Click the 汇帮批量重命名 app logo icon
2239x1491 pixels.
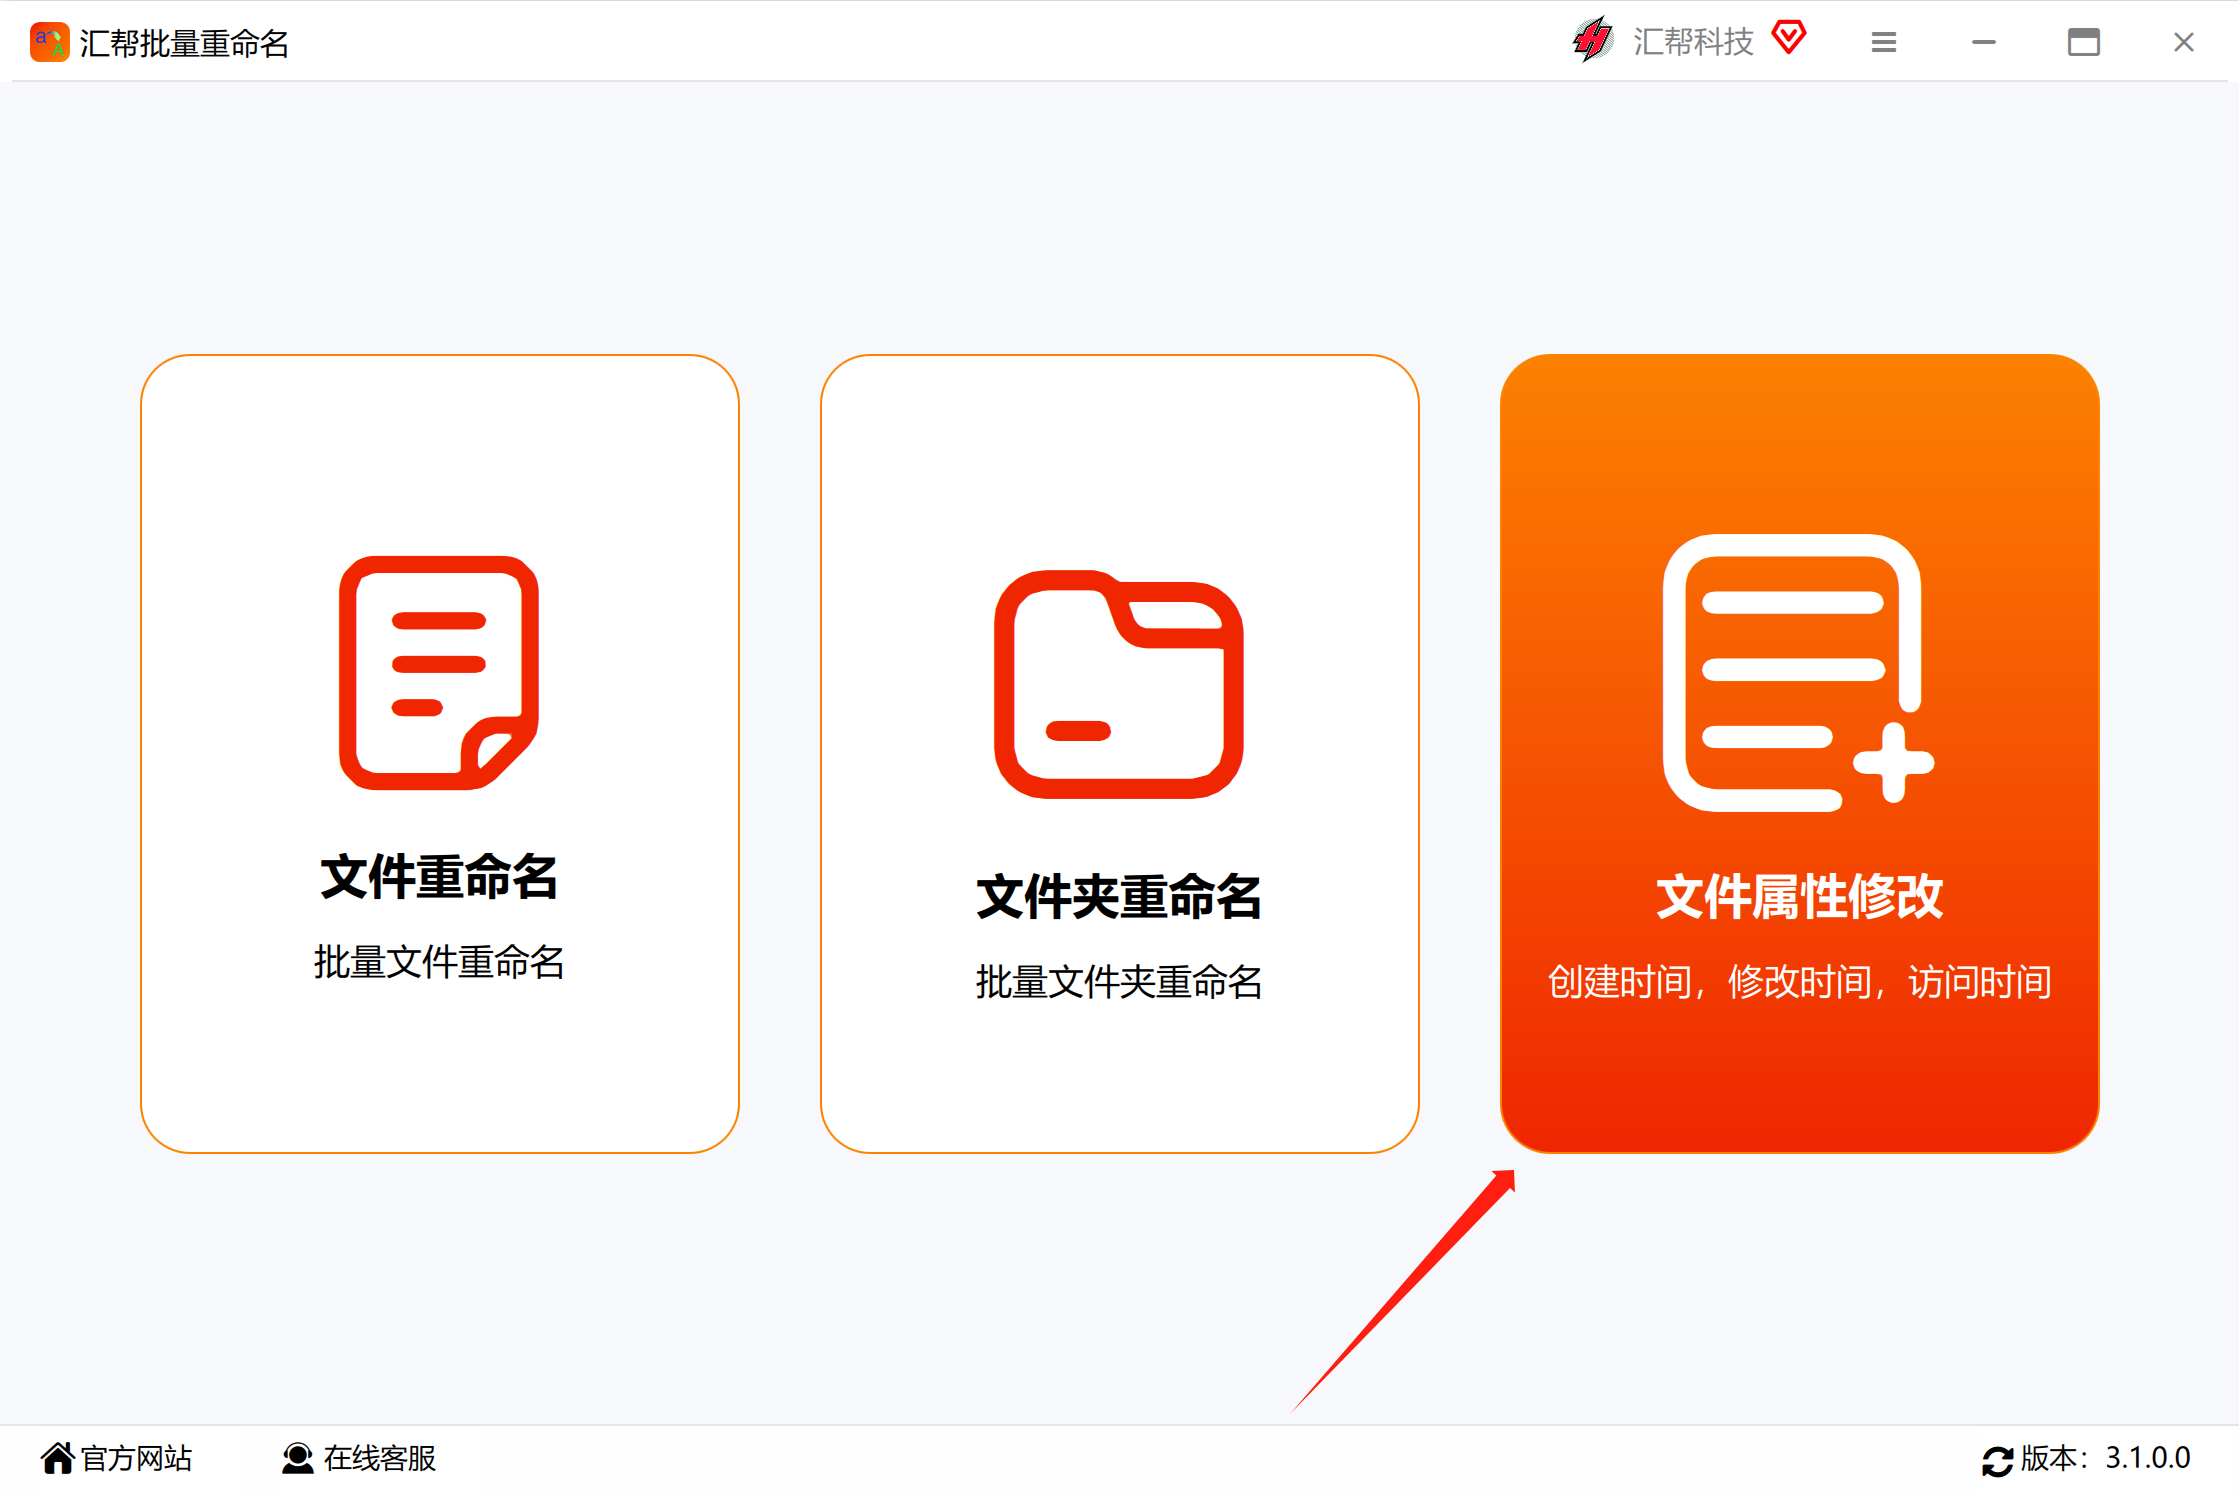point(49,43)
